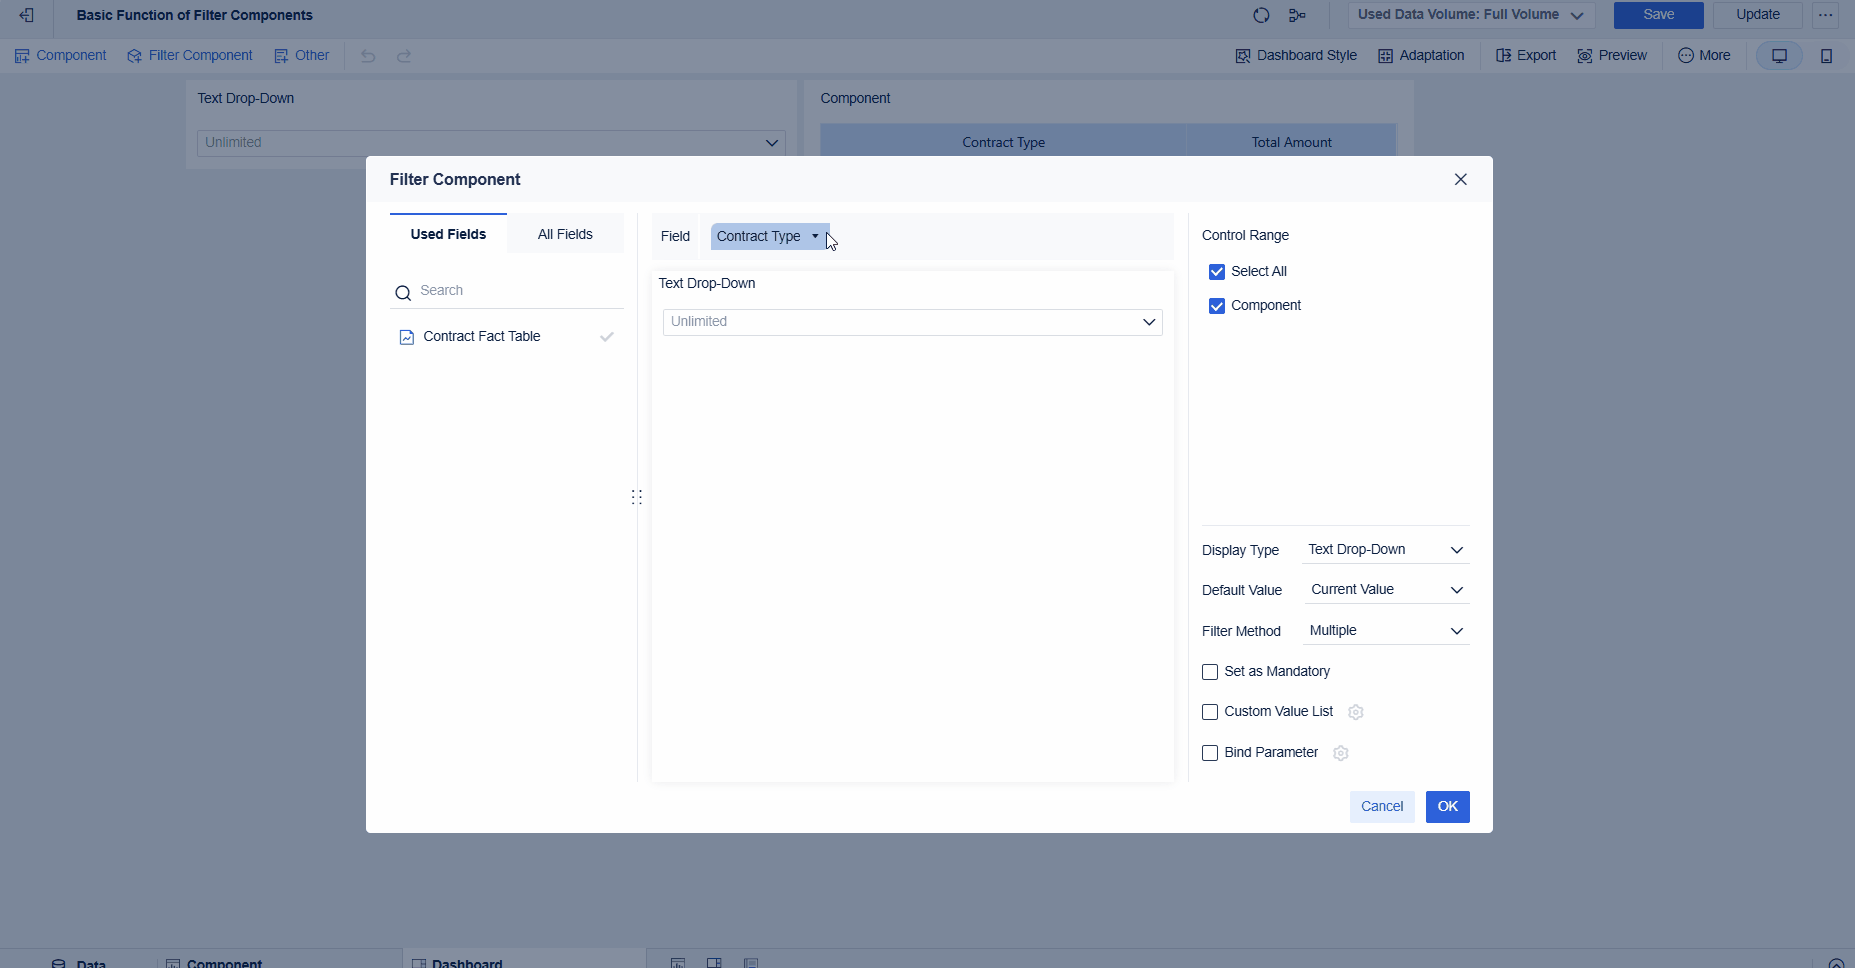The width and height of the screenshot is (1855, 968).
Task: Open the Bind Parameter settings gear
Action: tap(1341, 753)
